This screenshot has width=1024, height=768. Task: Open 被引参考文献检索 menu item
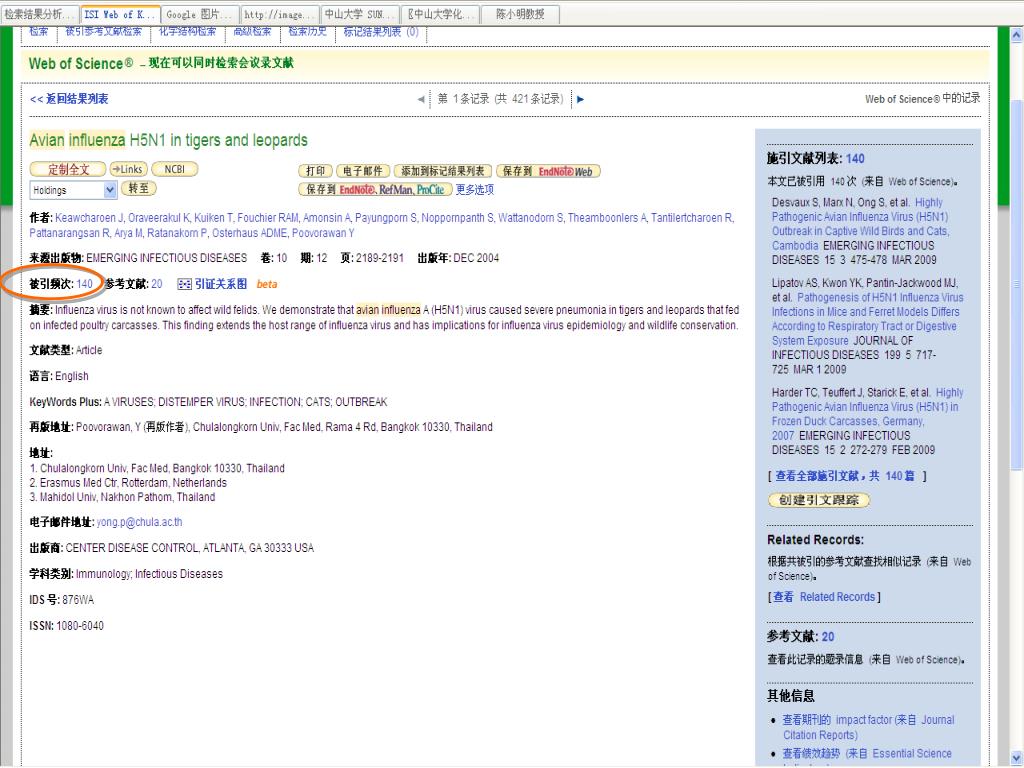tap(103, 31)
